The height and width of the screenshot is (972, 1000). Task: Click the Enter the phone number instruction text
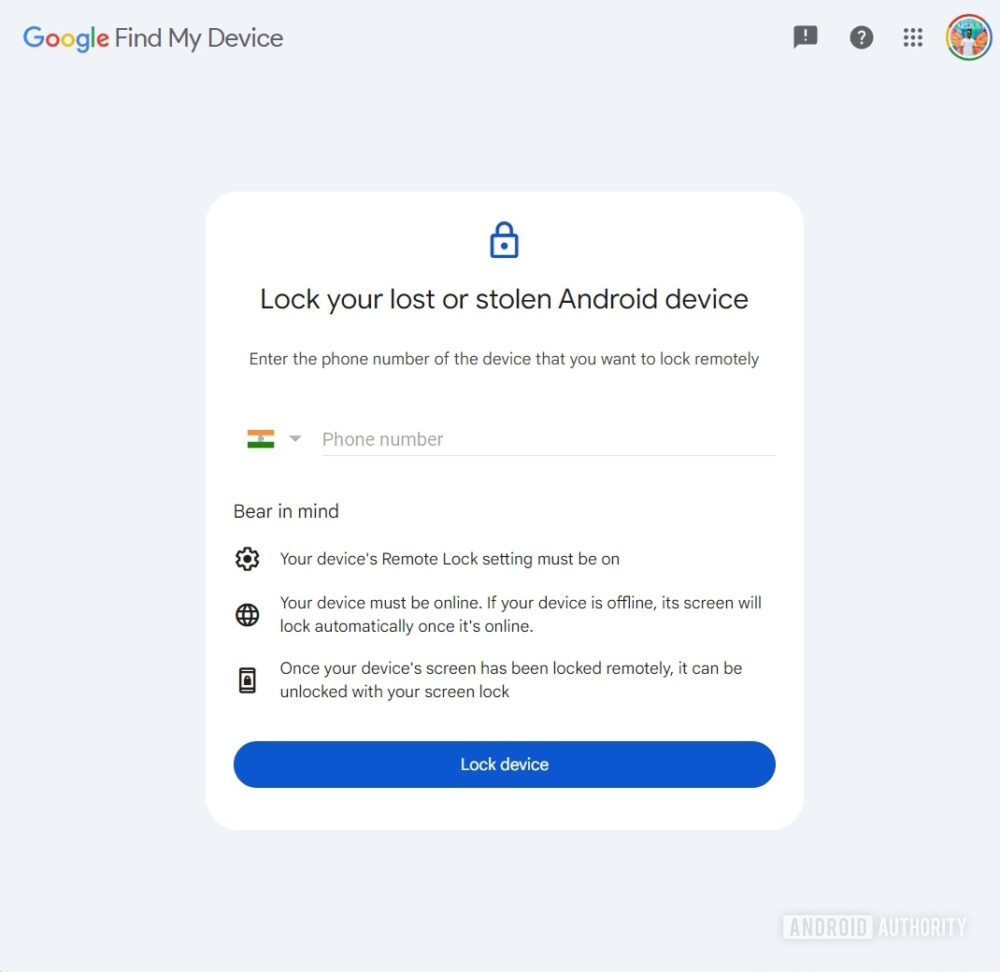(504, 359)
